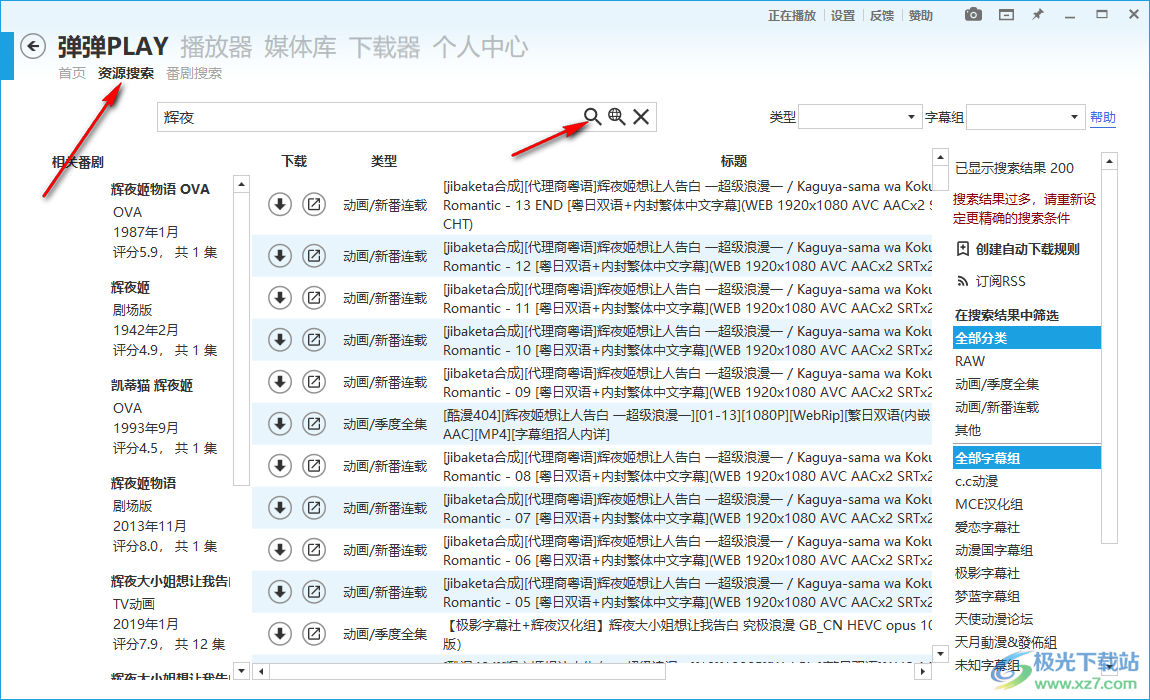
Task: Switch to the 下载器 tab
Action: pyautogui.click(x=384, y=47)
